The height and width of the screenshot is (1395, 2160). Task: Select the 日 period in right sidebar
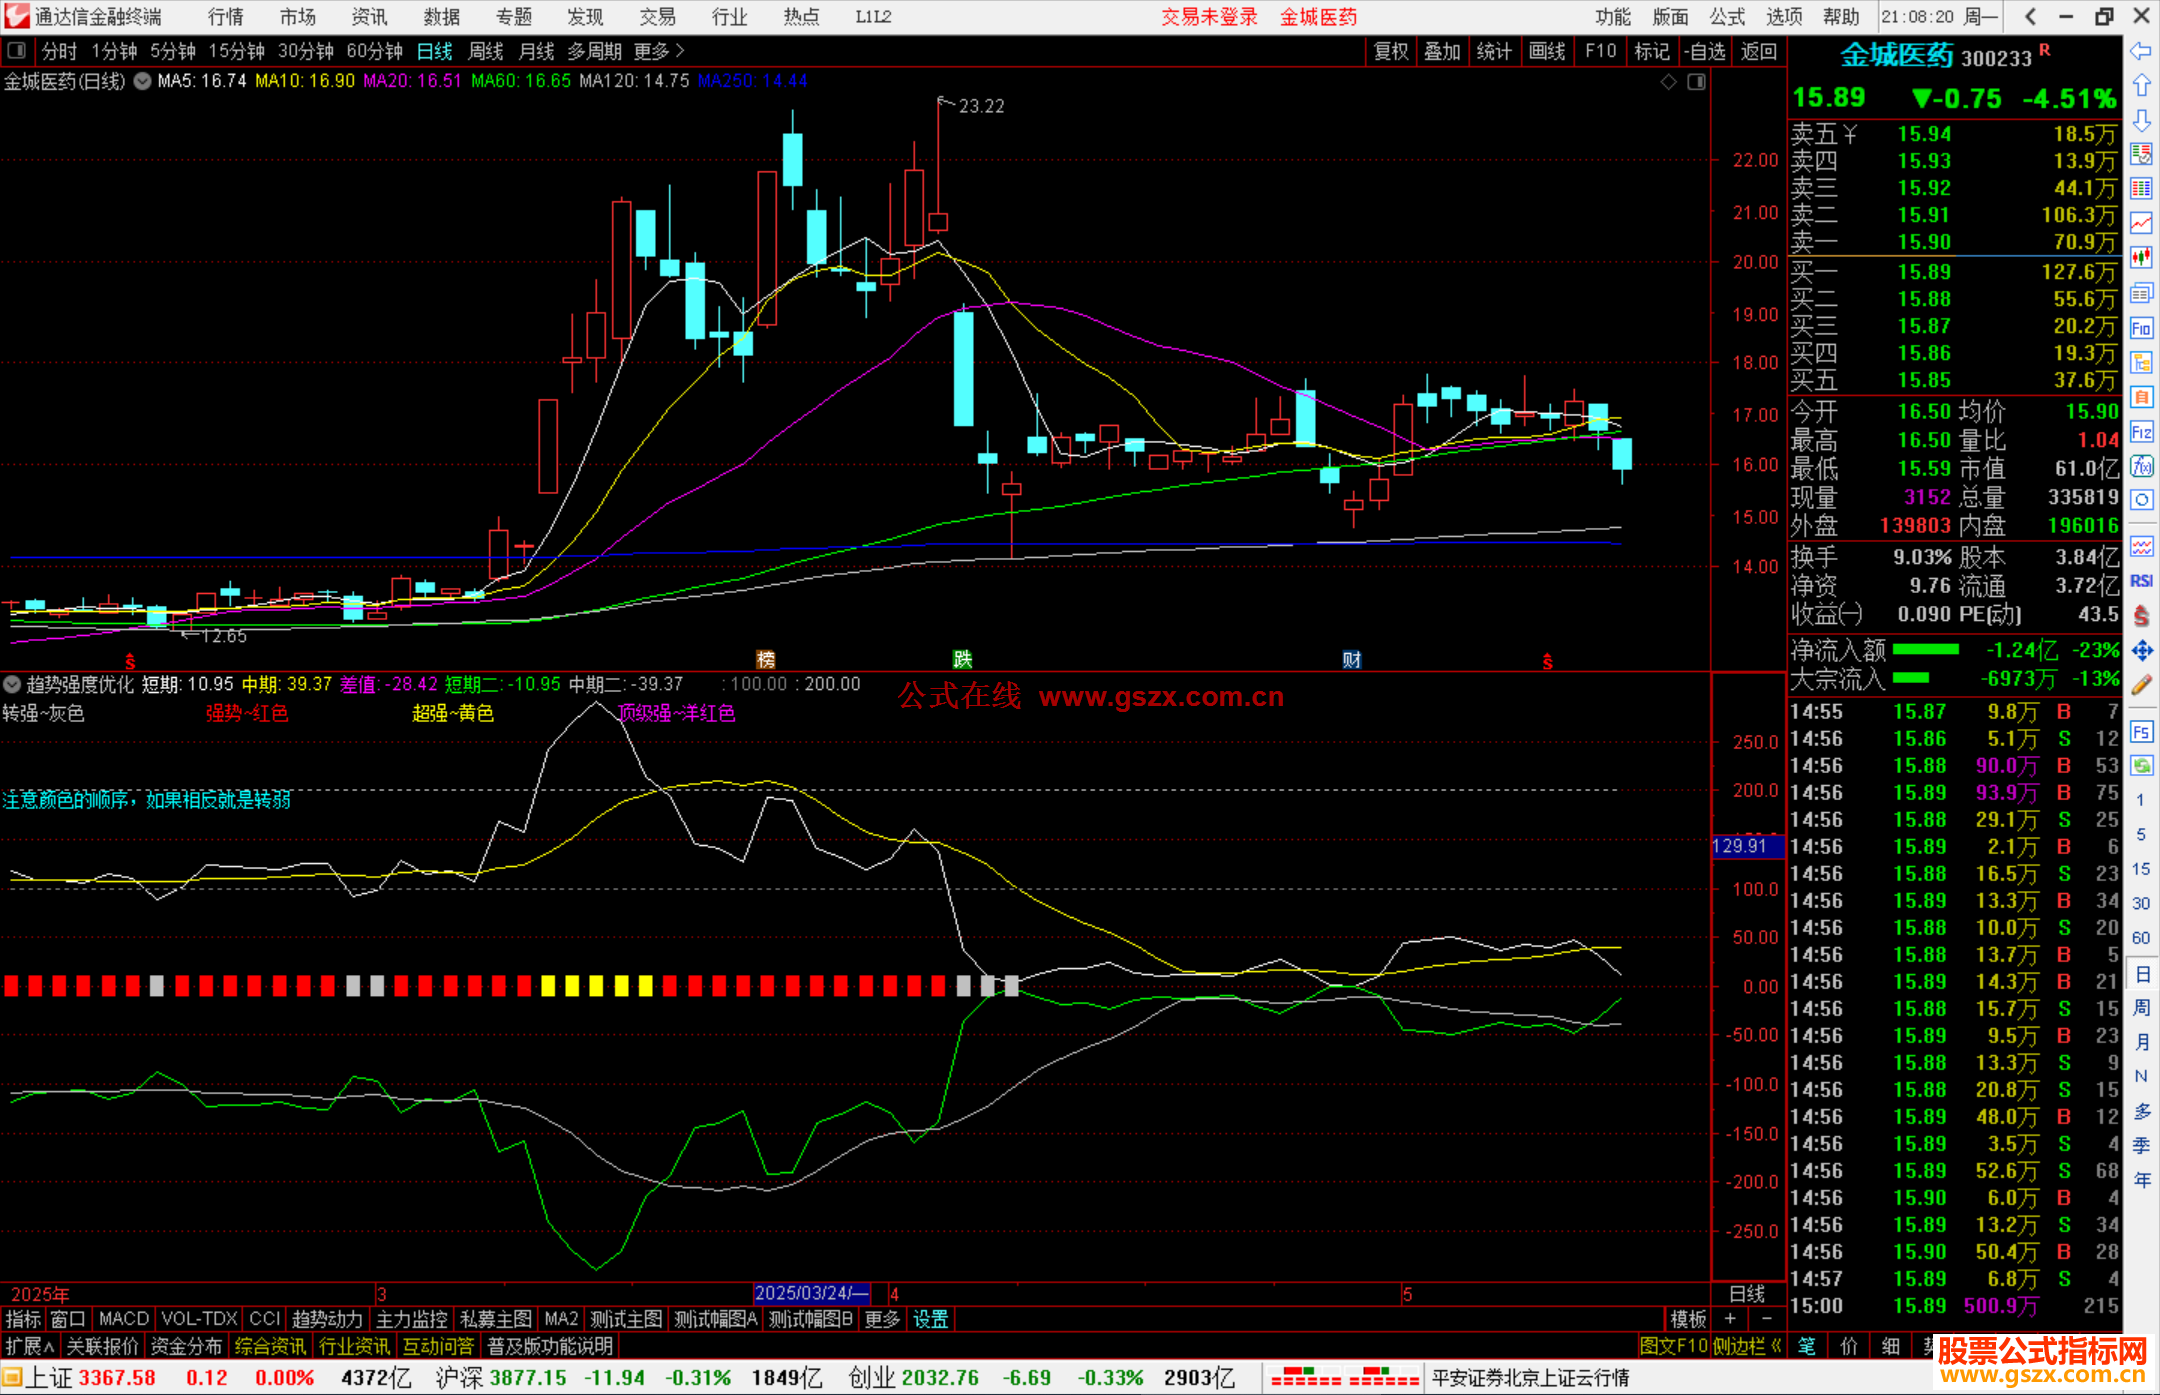(2141, 973)
